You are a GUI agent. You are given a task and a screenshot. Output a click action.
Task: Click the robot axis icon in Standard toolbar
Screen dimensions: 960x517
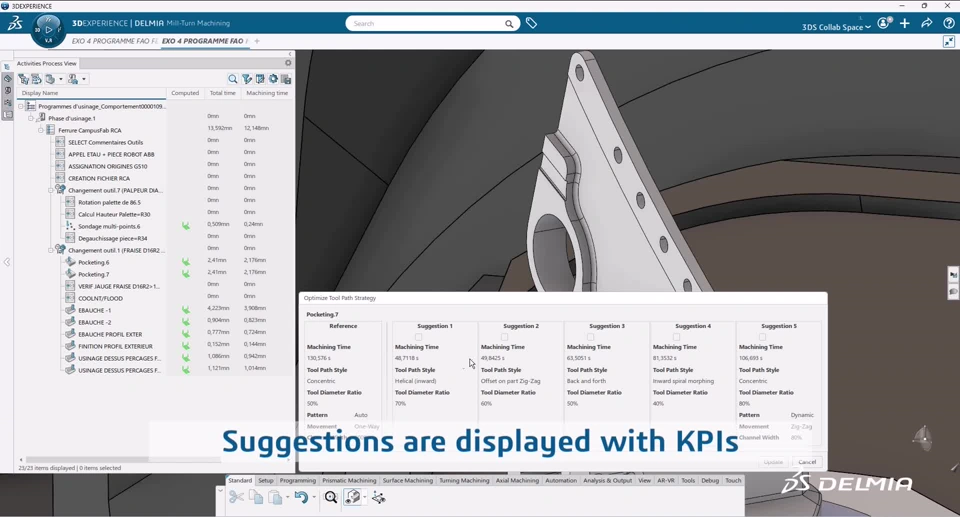tap(378, 497)
